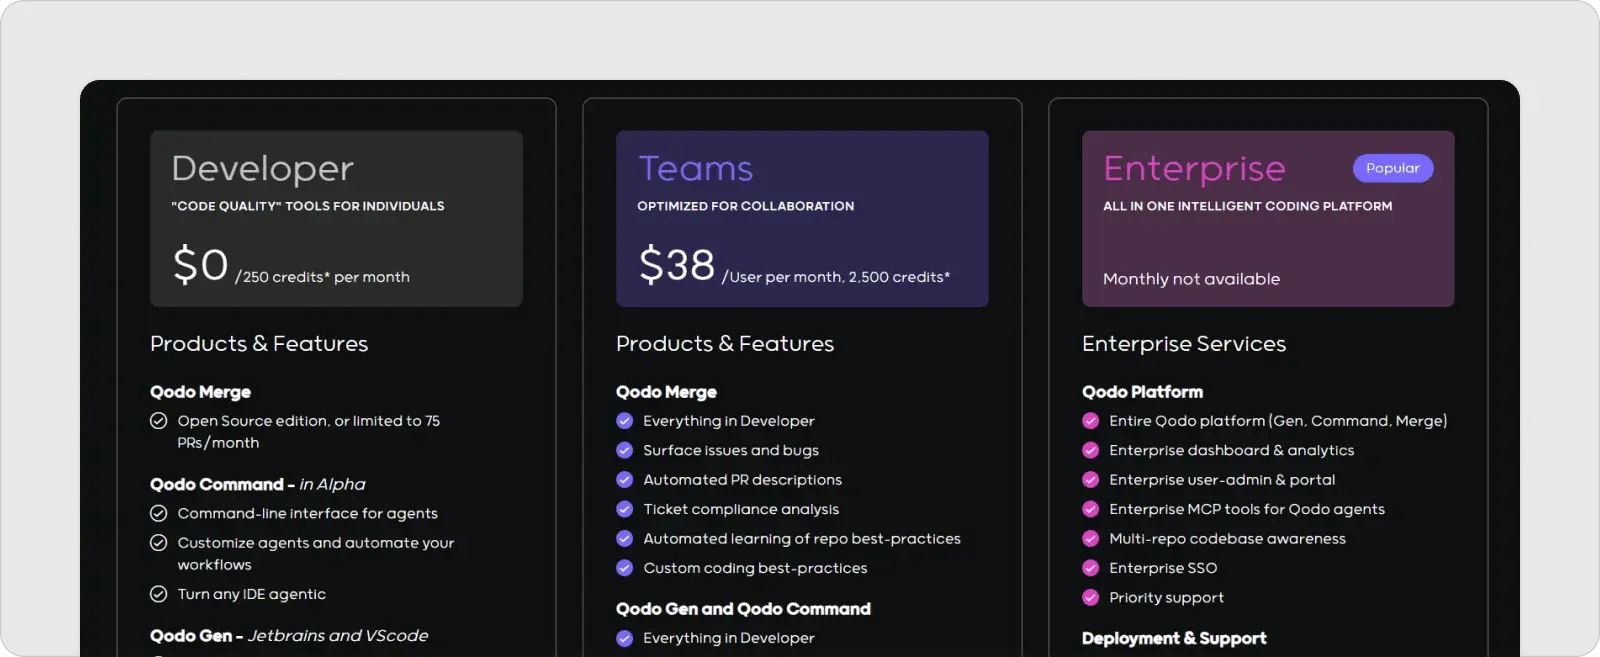The image size is (1600, 657).
Task: Select the Enterprise plan heading
Action: tap(1195, 169)
